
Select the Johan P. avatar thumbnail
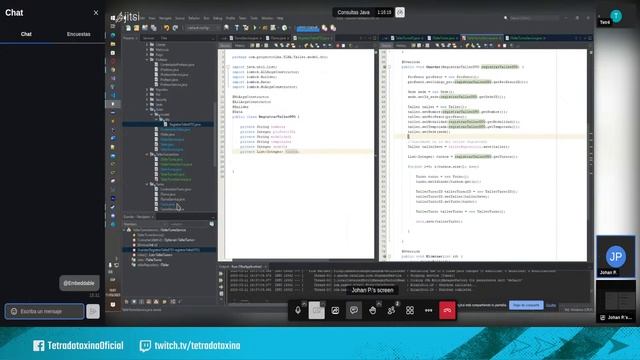[616, 257]
